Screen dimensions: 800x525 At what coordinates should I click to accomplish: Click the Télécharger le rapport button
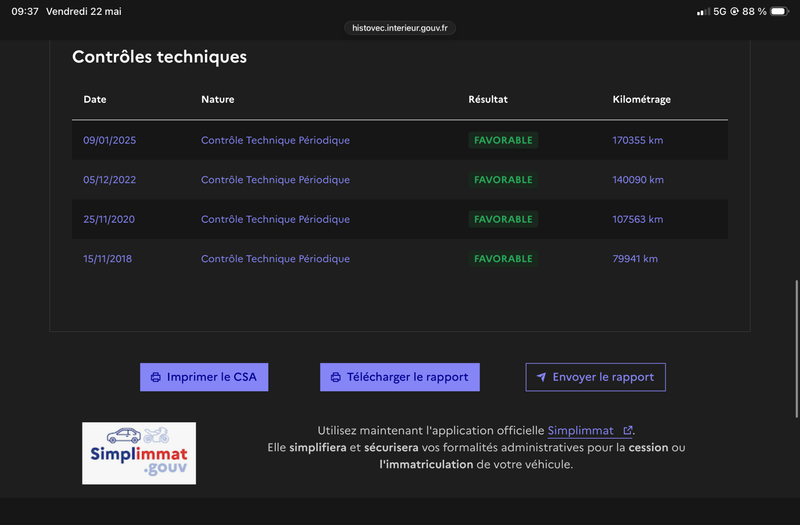(x=400, y=377)
